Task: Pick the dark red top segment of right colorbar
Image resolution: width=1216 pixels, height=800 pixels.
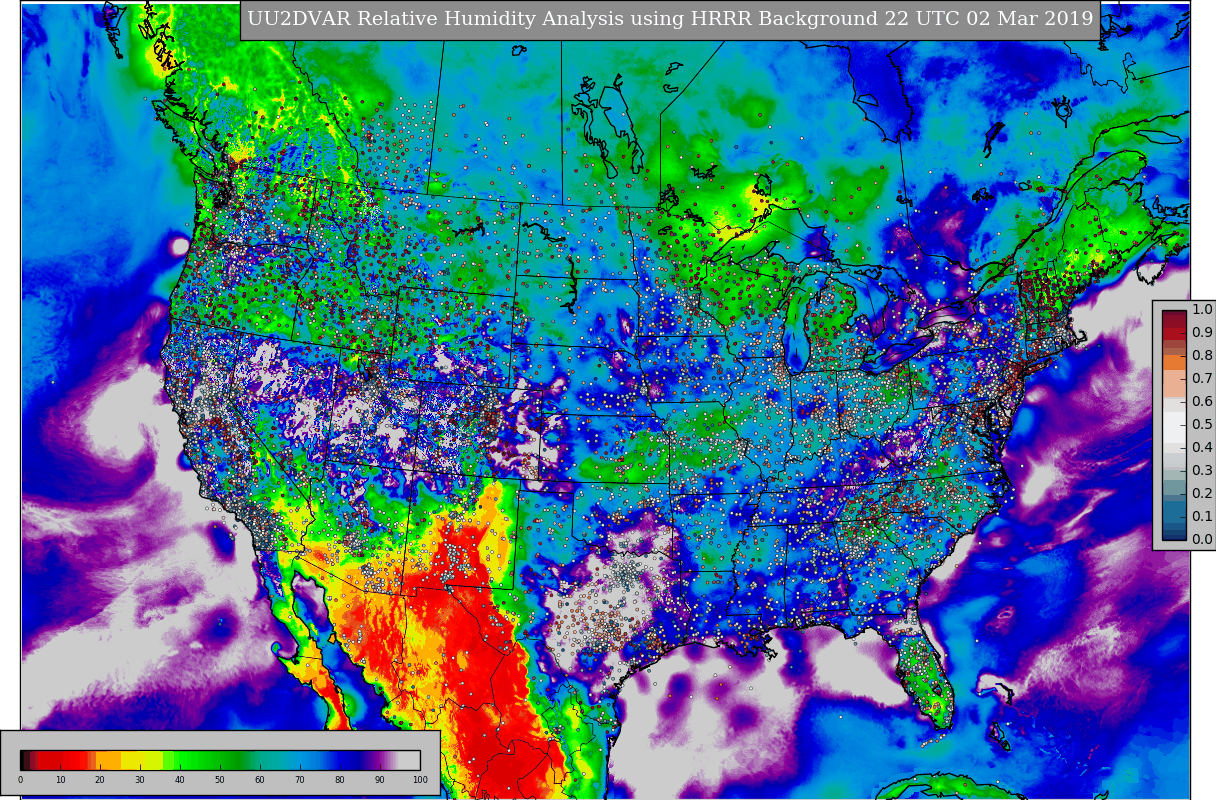Action: pyautogui.click(x=1174, y=319)
